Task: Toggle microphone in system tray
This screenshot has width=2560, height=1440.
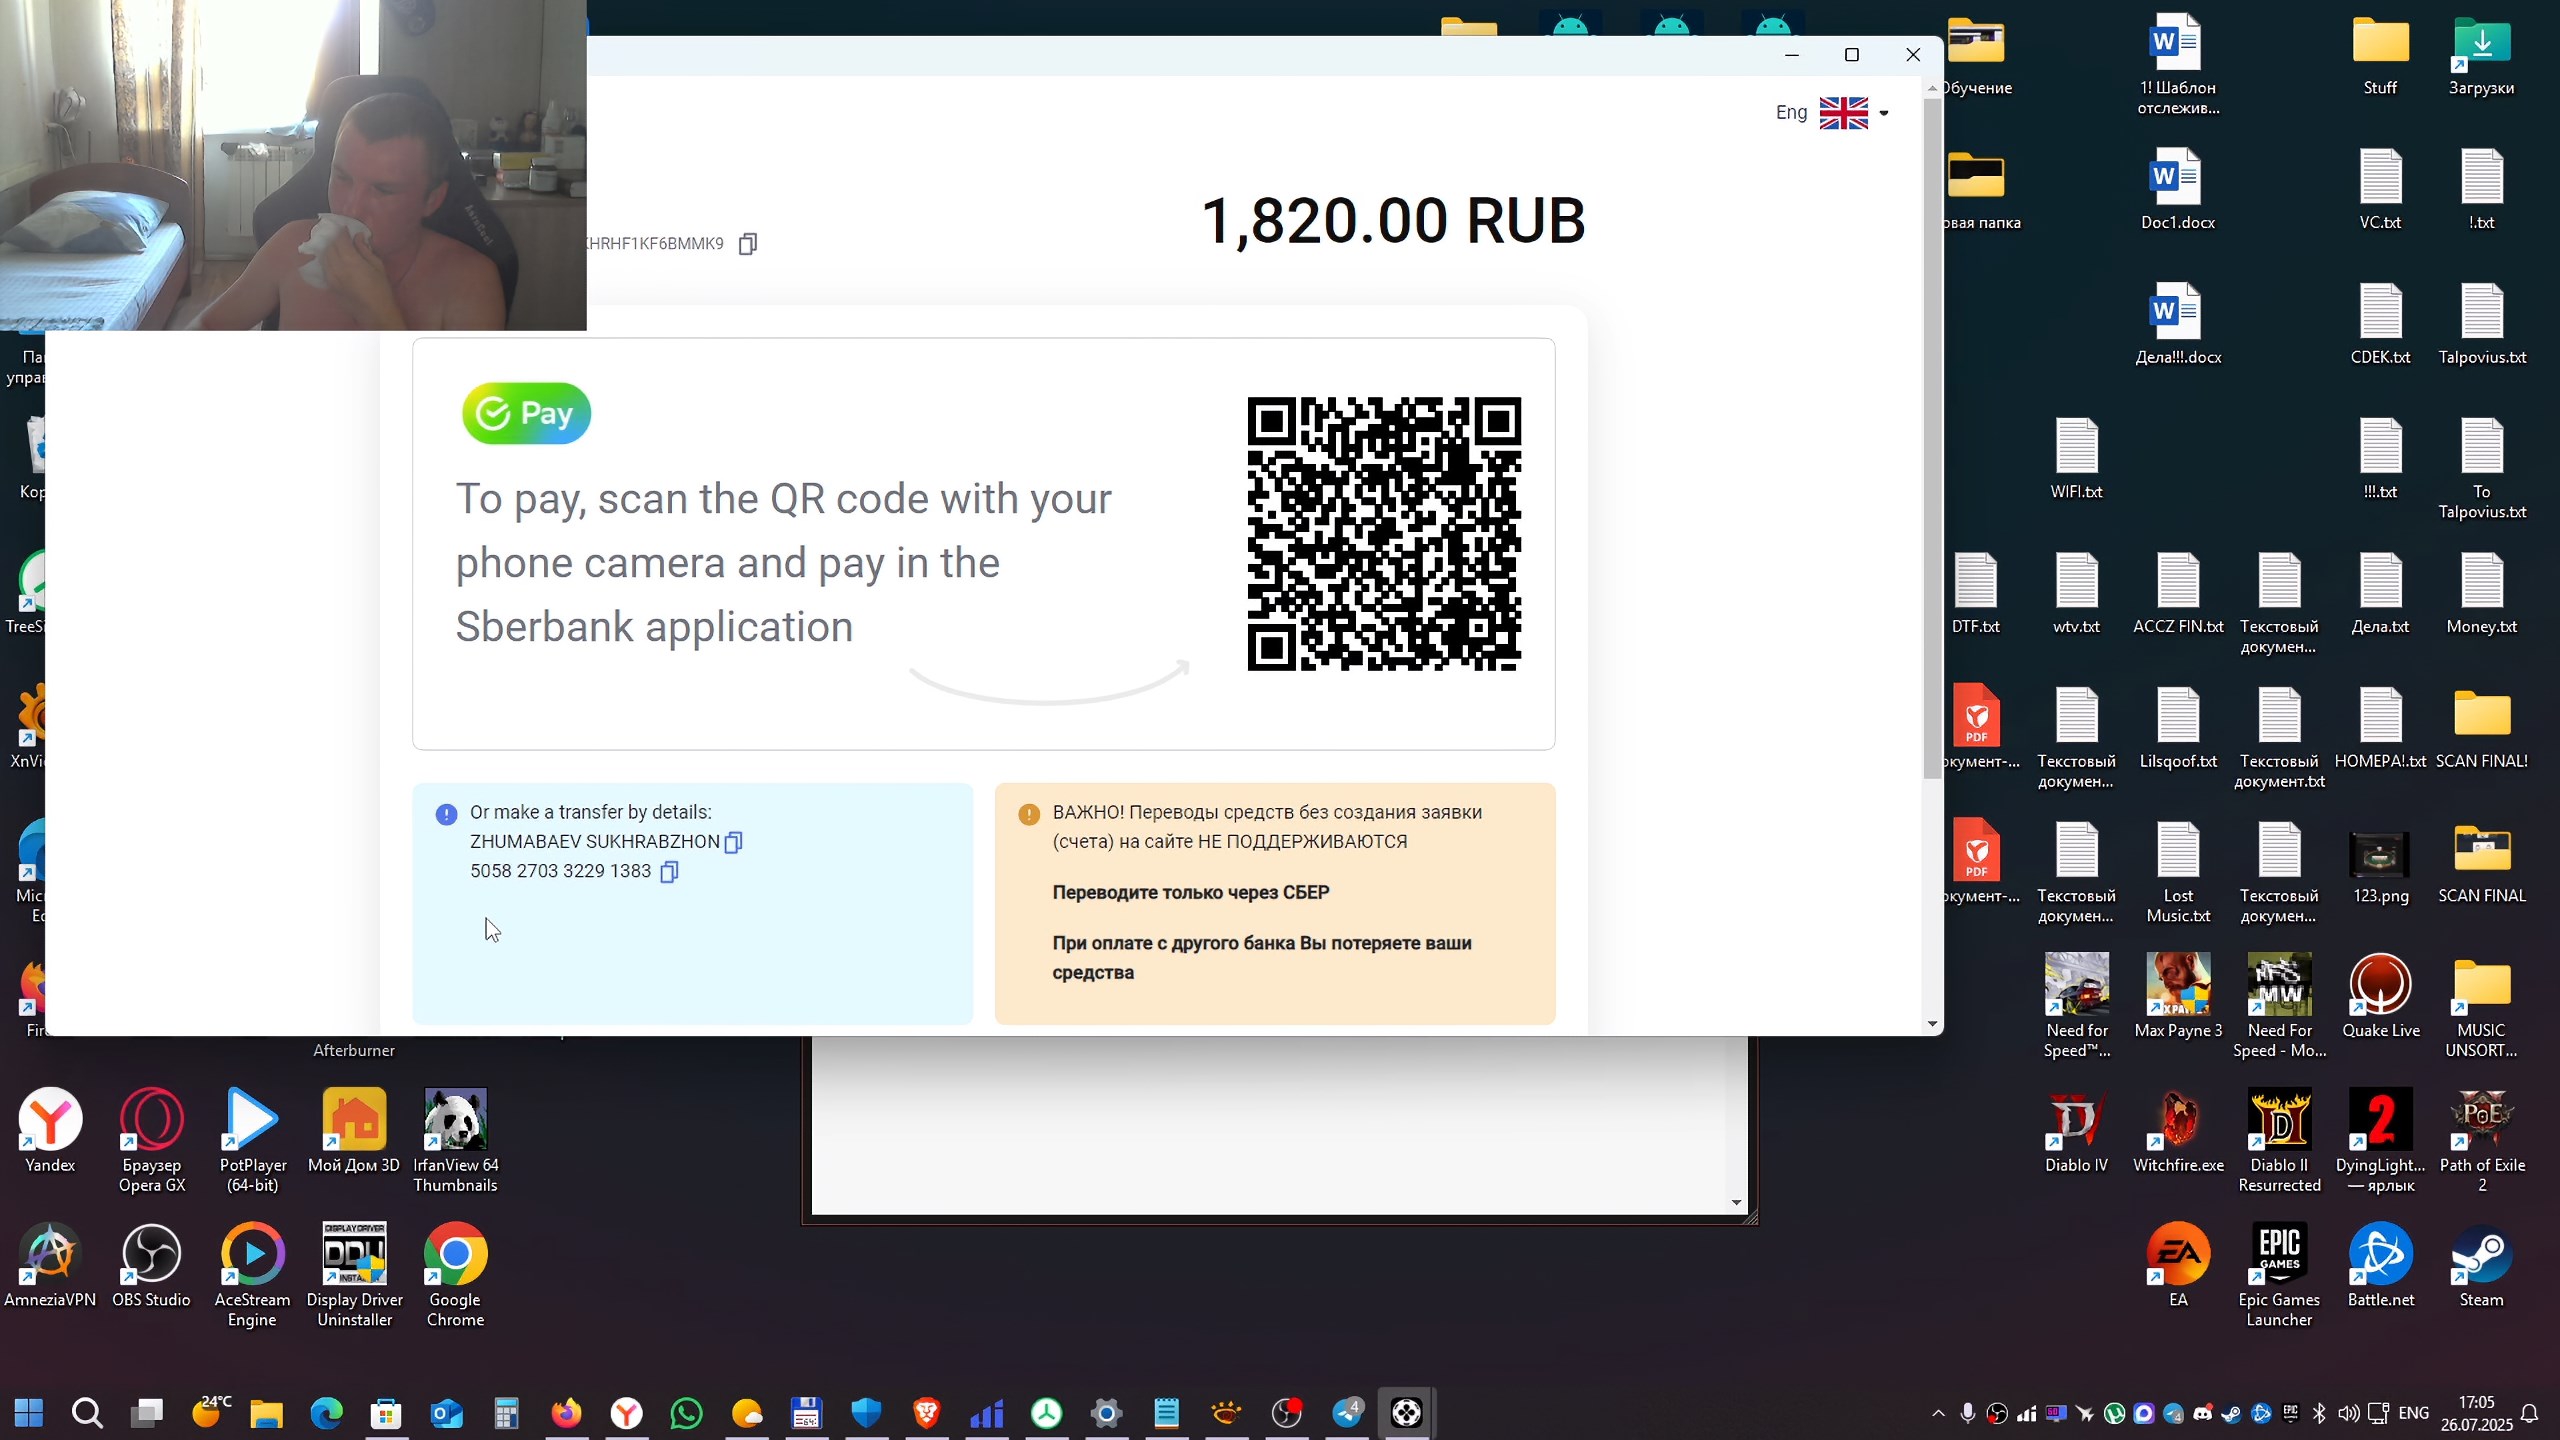Action: click(1967, 1413)
